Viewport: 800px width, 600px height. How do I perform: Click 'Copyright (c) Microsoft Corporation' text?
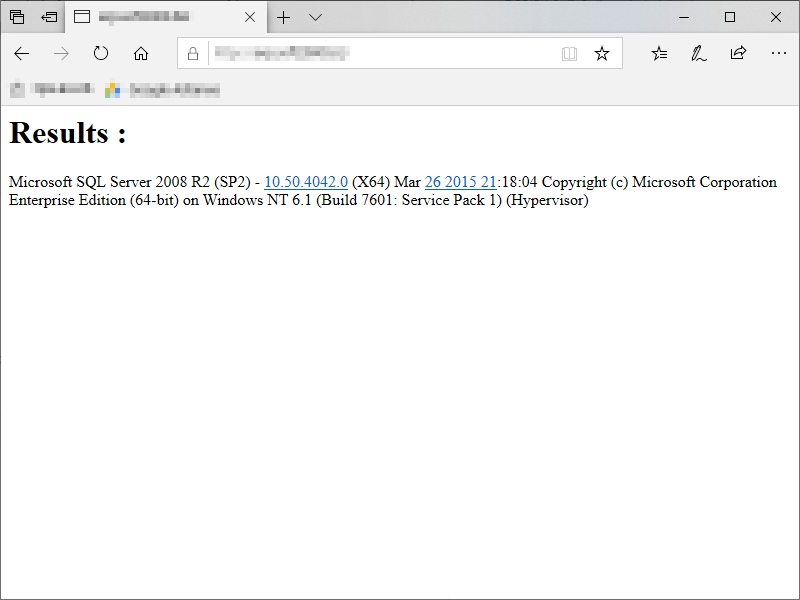[659, 182]
